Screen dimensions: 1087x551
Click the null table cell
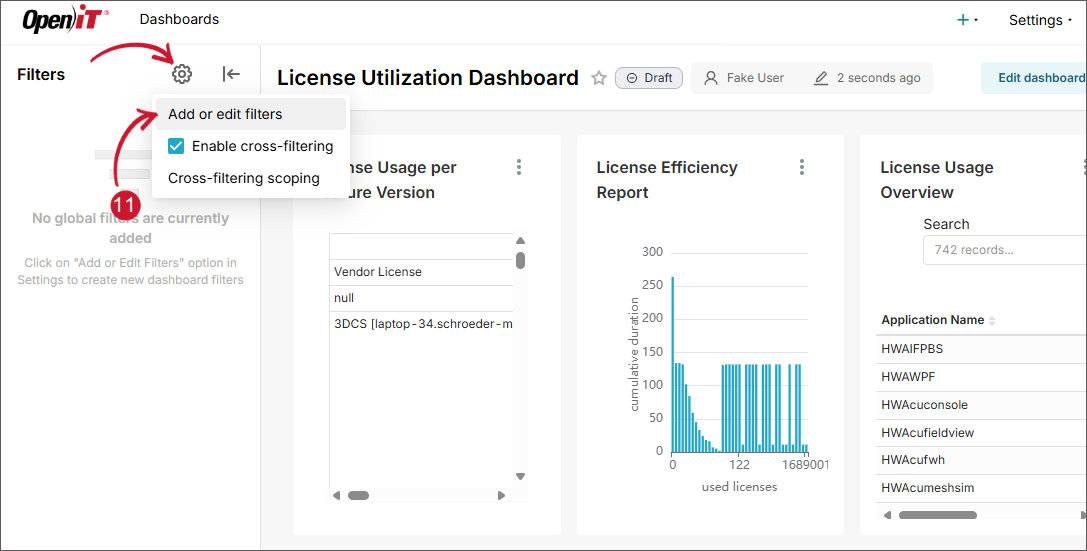[421, 298]
